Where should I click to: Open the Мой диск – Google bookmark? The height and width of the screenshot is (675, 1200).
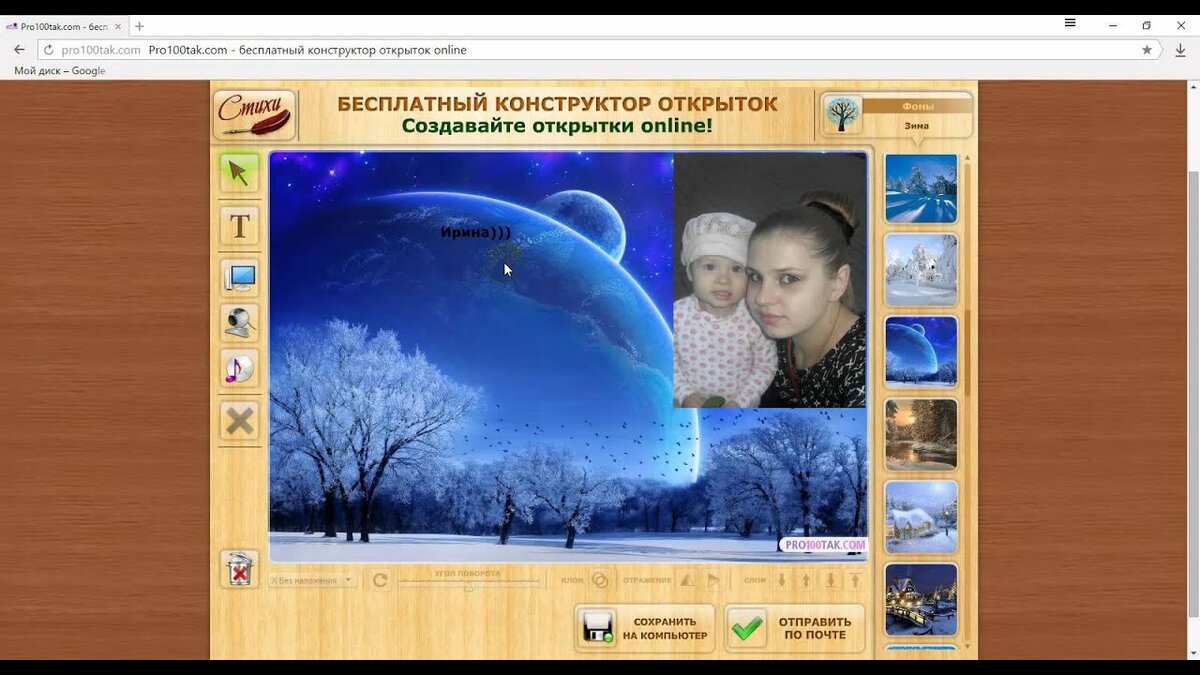point(60,71)
